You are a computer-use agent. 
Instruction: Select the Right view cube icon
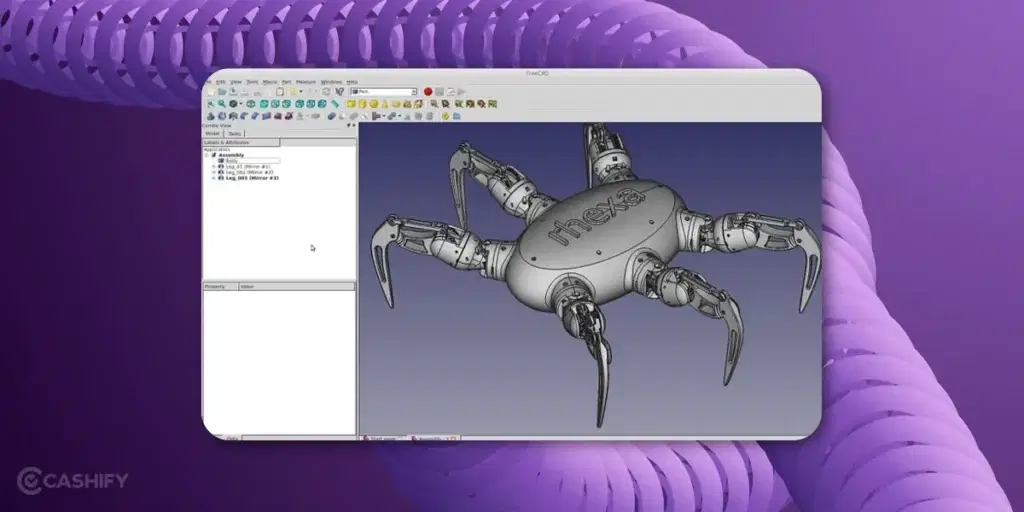(x=286, y=104)
